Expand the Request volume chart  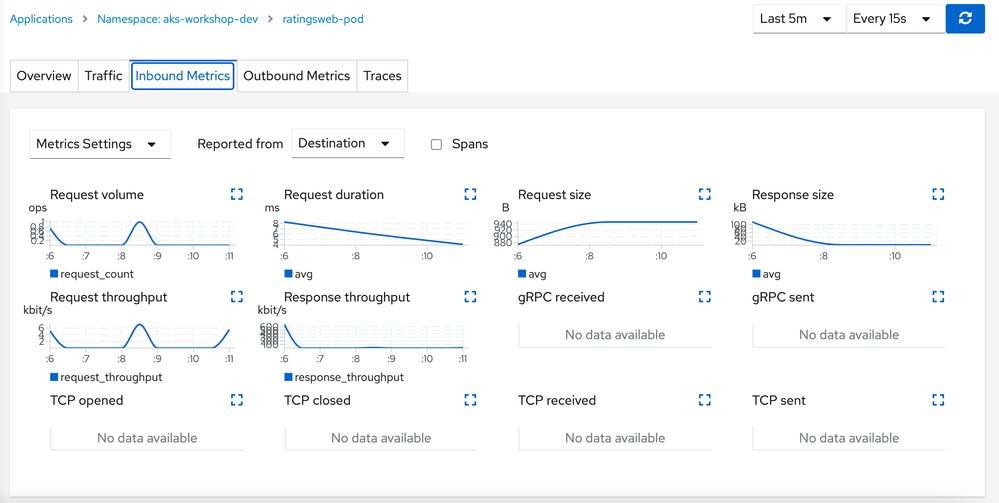pyautogui.click(x=237, y=194)
